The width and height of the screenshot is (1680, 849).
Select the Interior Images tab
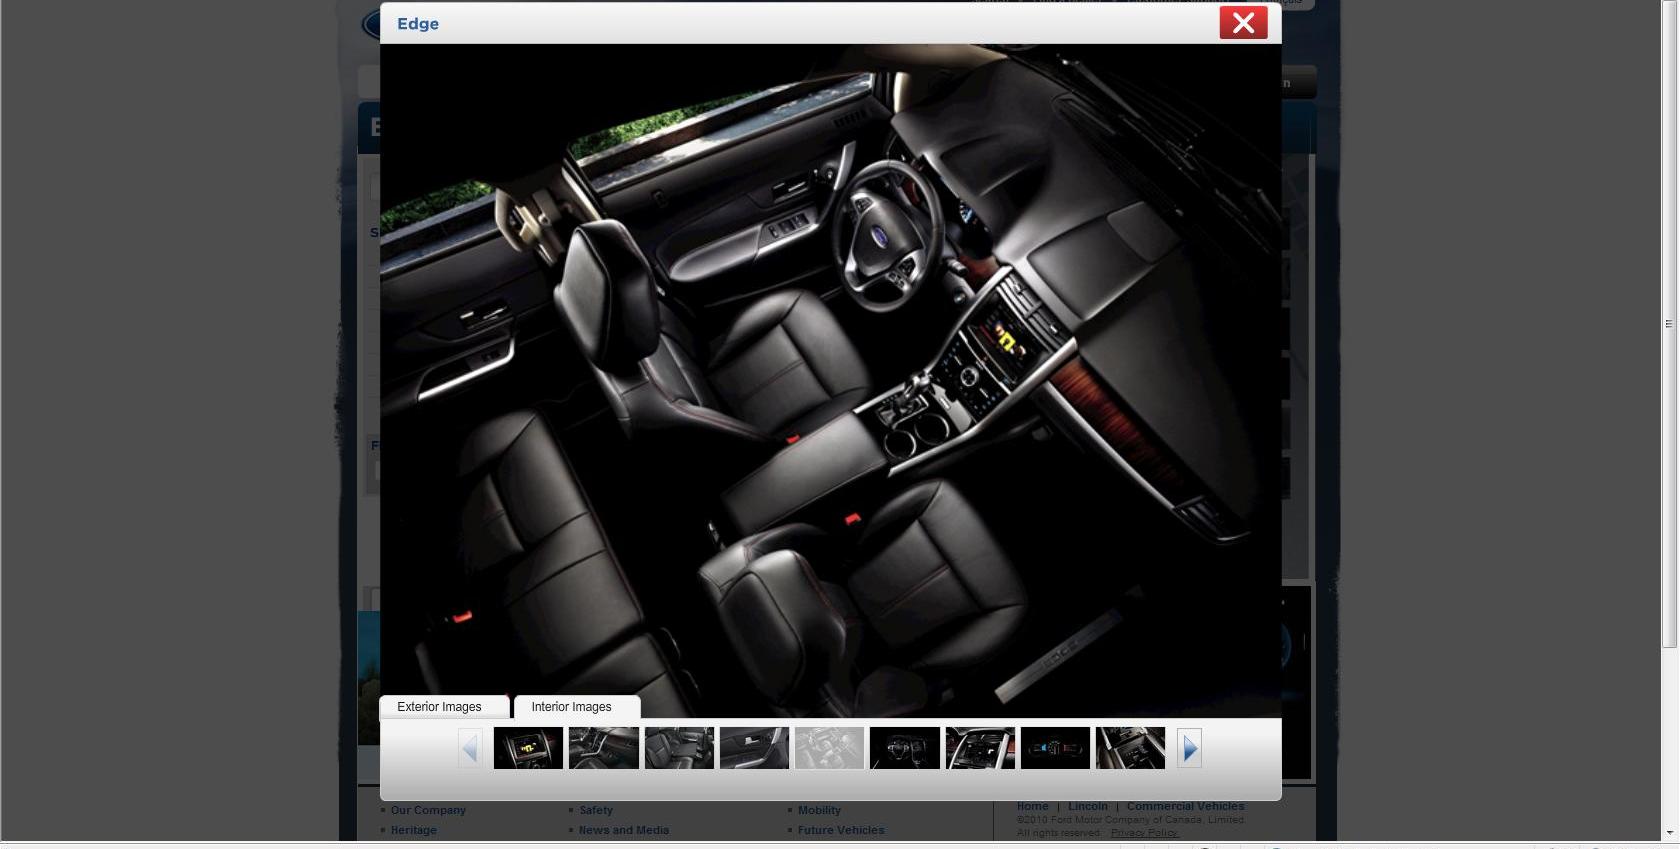[x=572, y=707]
